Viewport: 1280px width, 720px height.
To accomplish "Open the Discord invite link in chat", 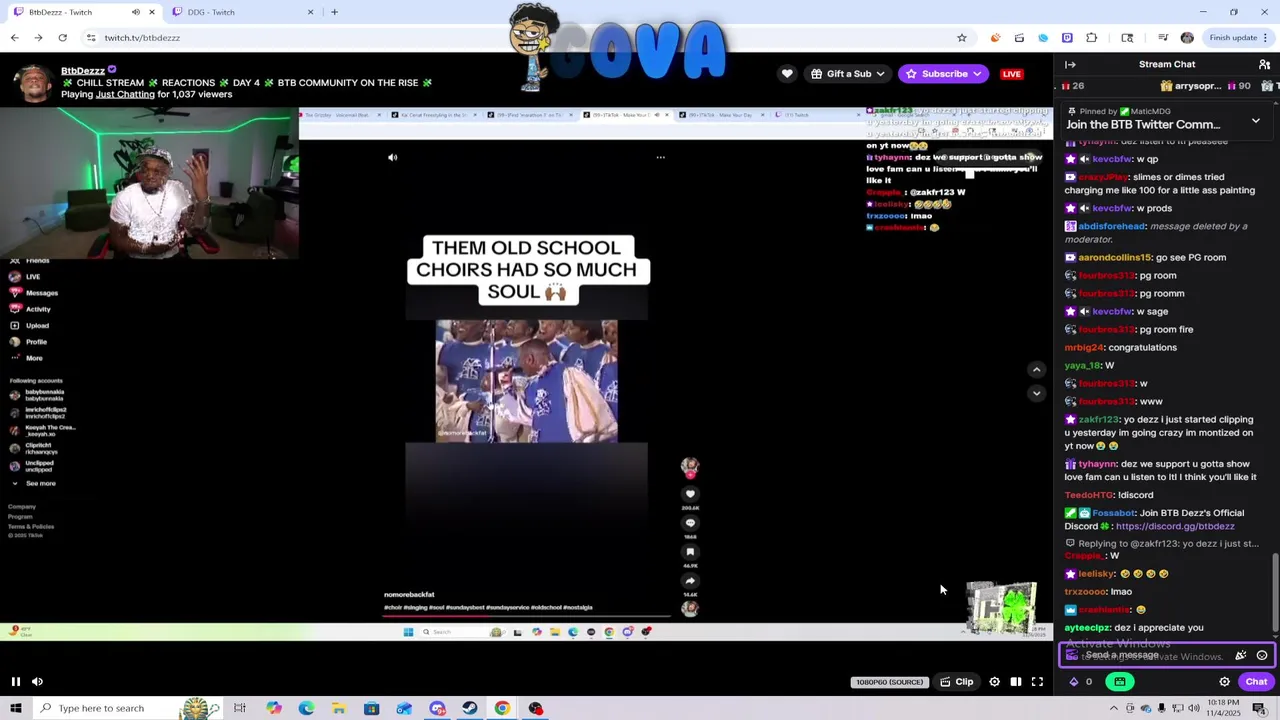I will pyautogui.click(x=1174, y=526).
